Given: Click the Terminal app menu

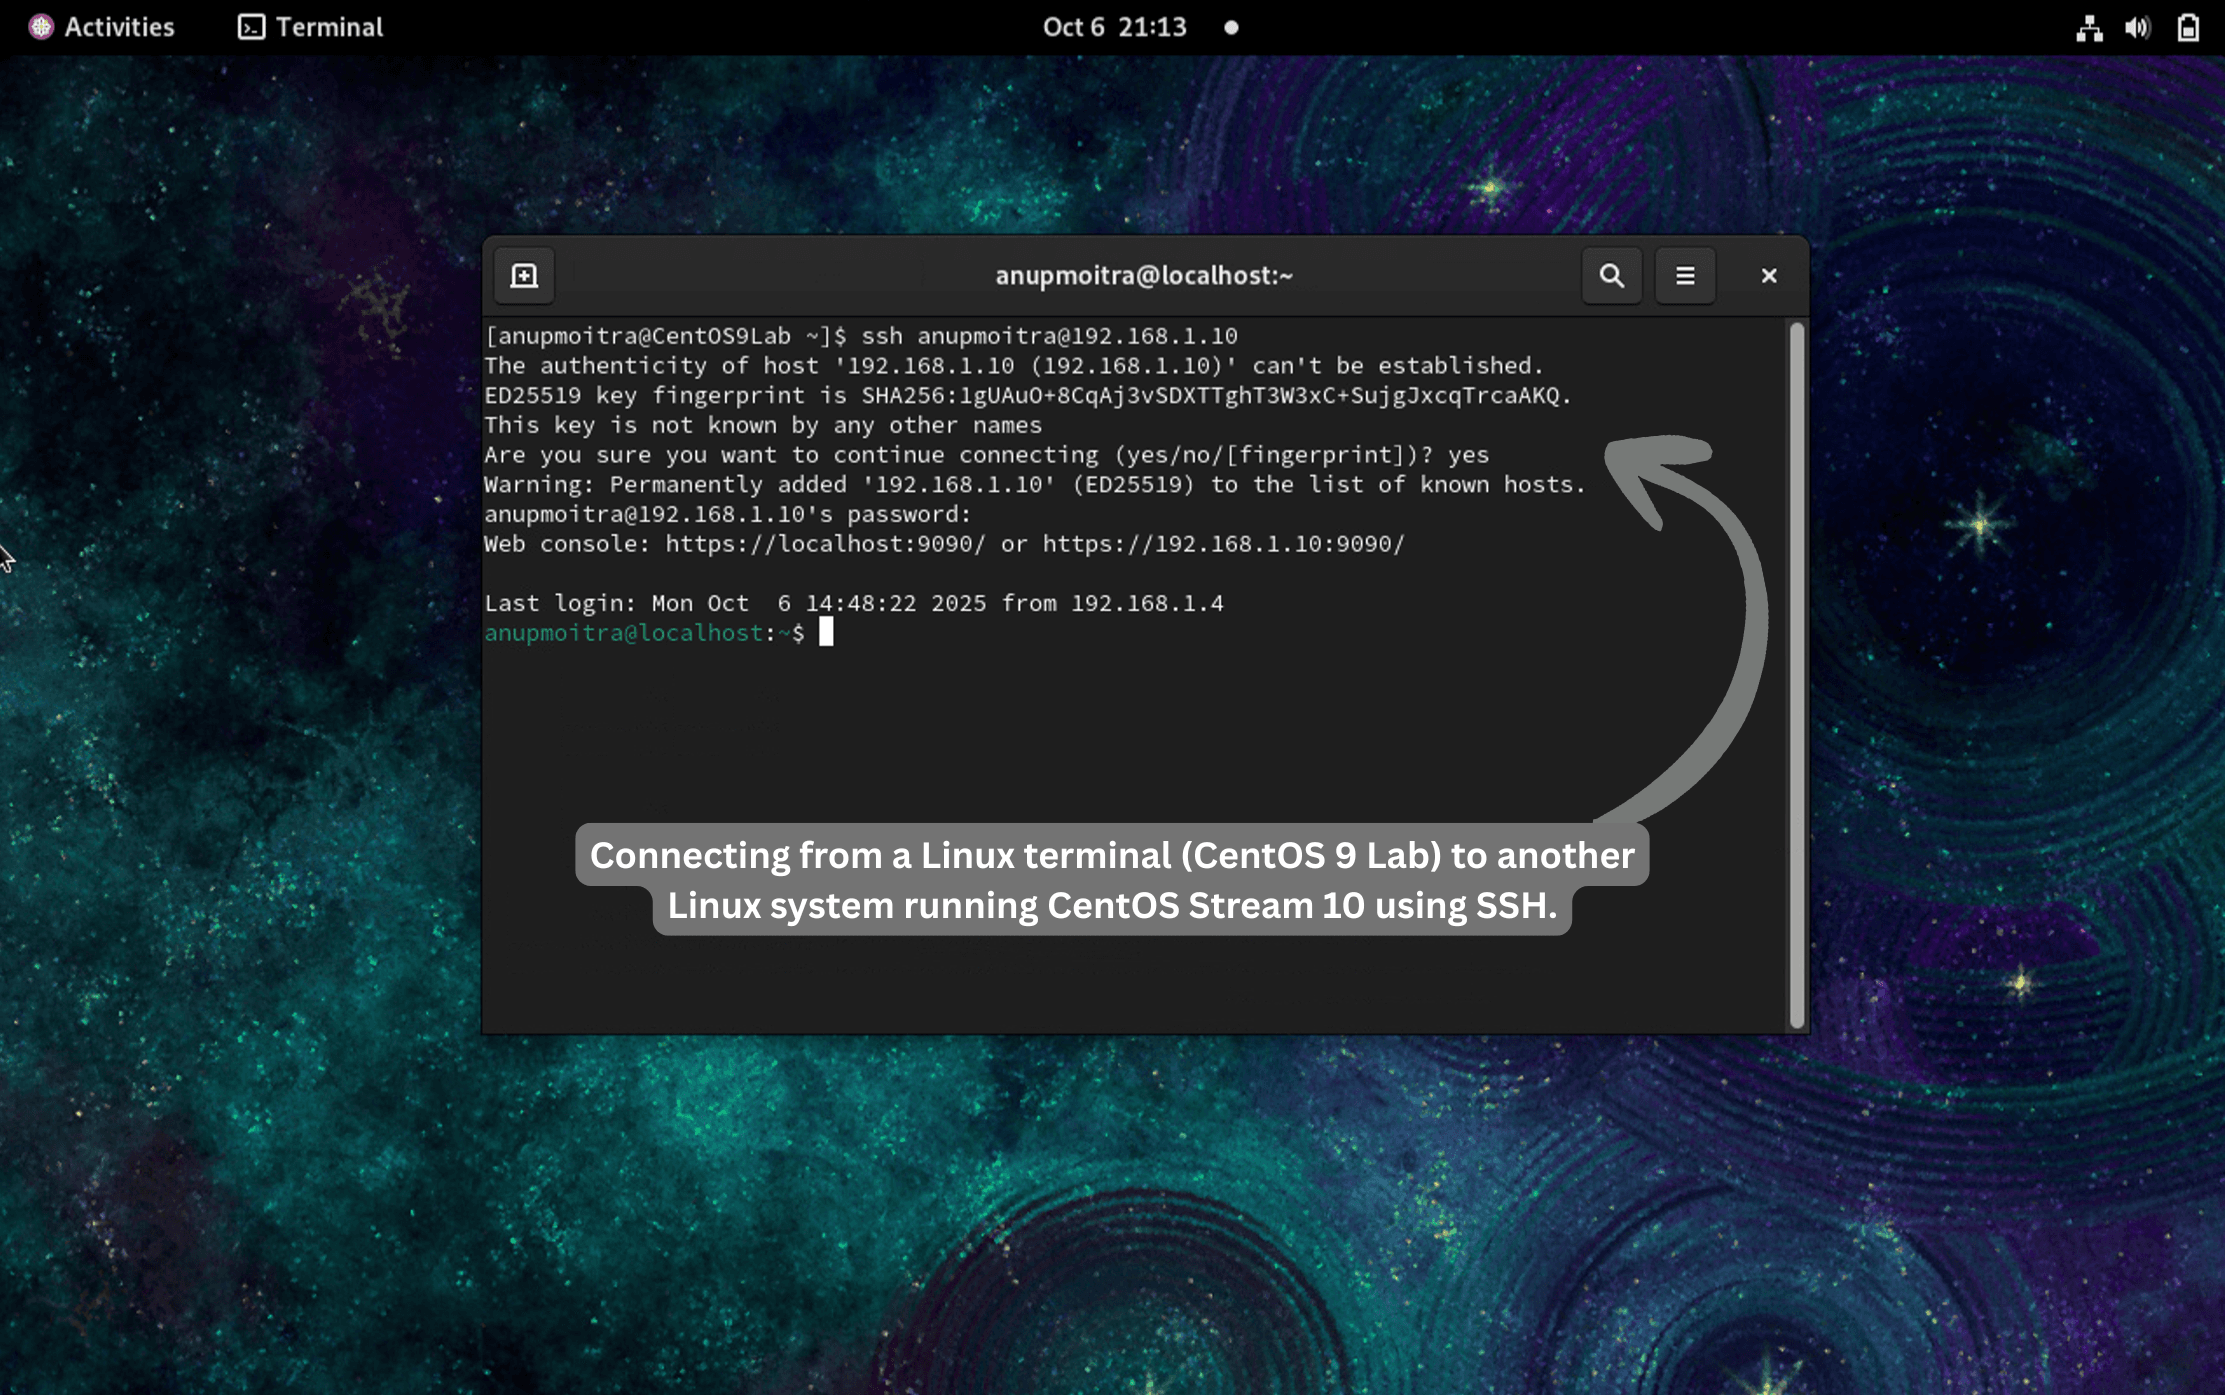Looking at the screenshot, I should click(328, 27).
